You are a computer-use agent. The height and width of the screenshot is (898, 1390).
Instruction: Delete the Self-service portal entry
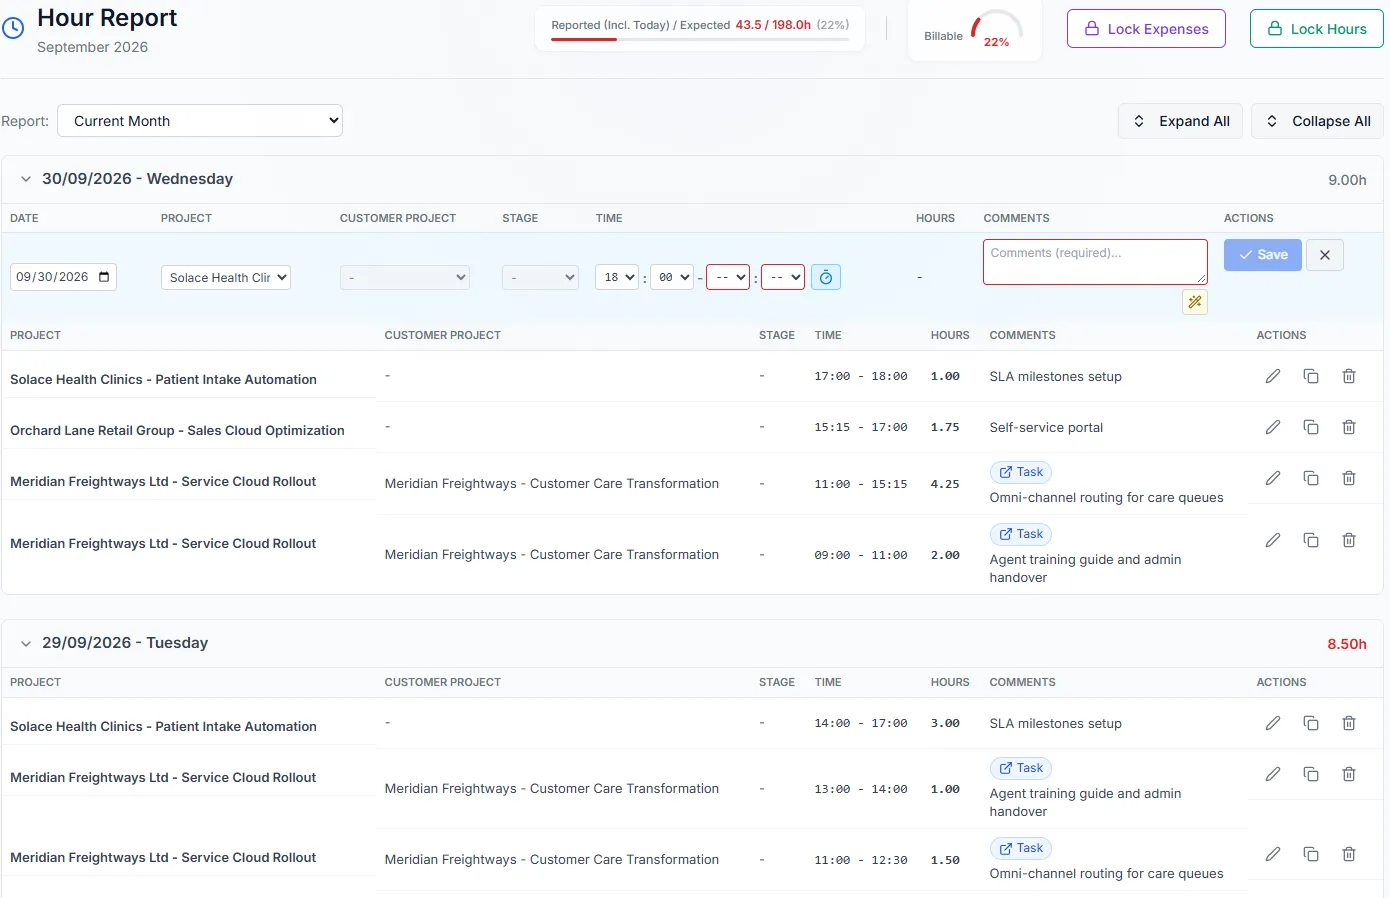[x=1349, y=427]
